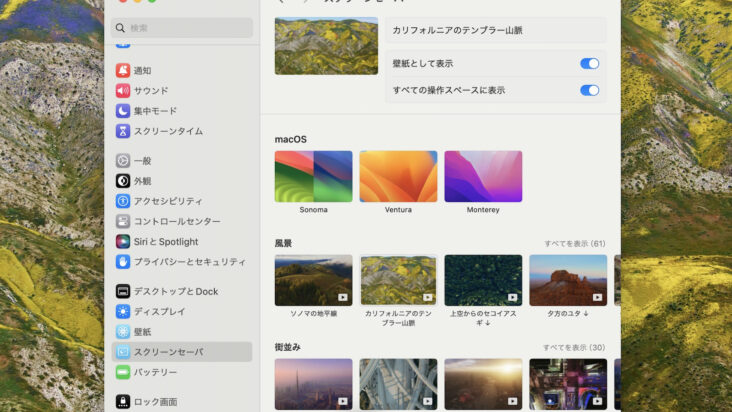This screenshot has width=732, height=412.
Task: Click the 壁紙 flower icon
Action: point(123,332)
